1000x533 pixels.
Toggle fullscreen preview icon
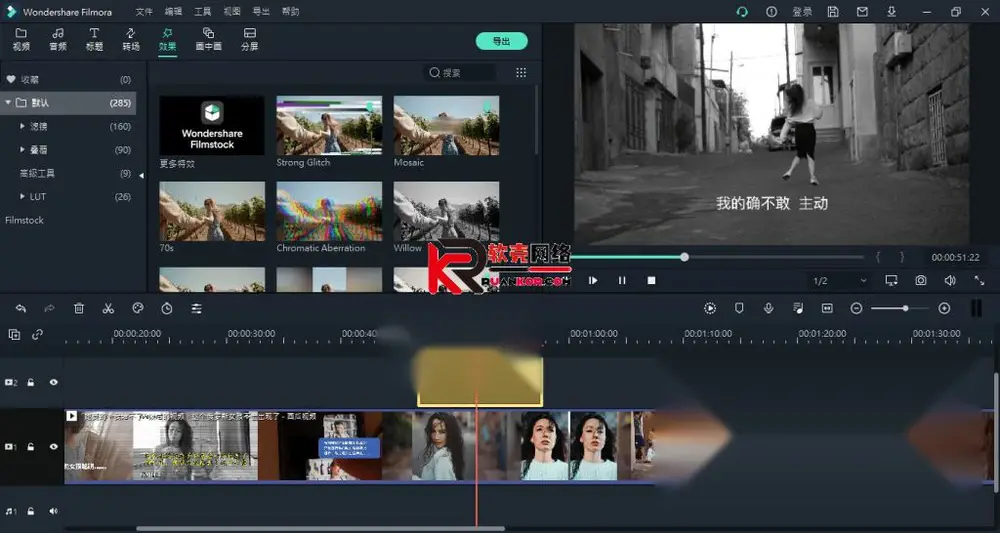pyautogui.click(x=980, y=281)
